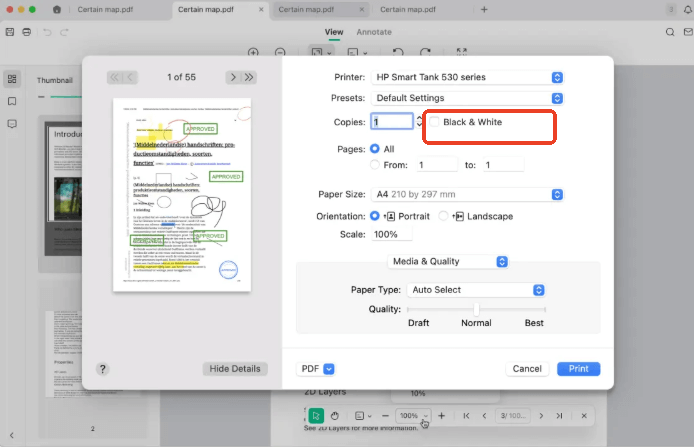This screenshot has height=447, width=694.
Task: Open the Printer dropdown
Action: 467,77
